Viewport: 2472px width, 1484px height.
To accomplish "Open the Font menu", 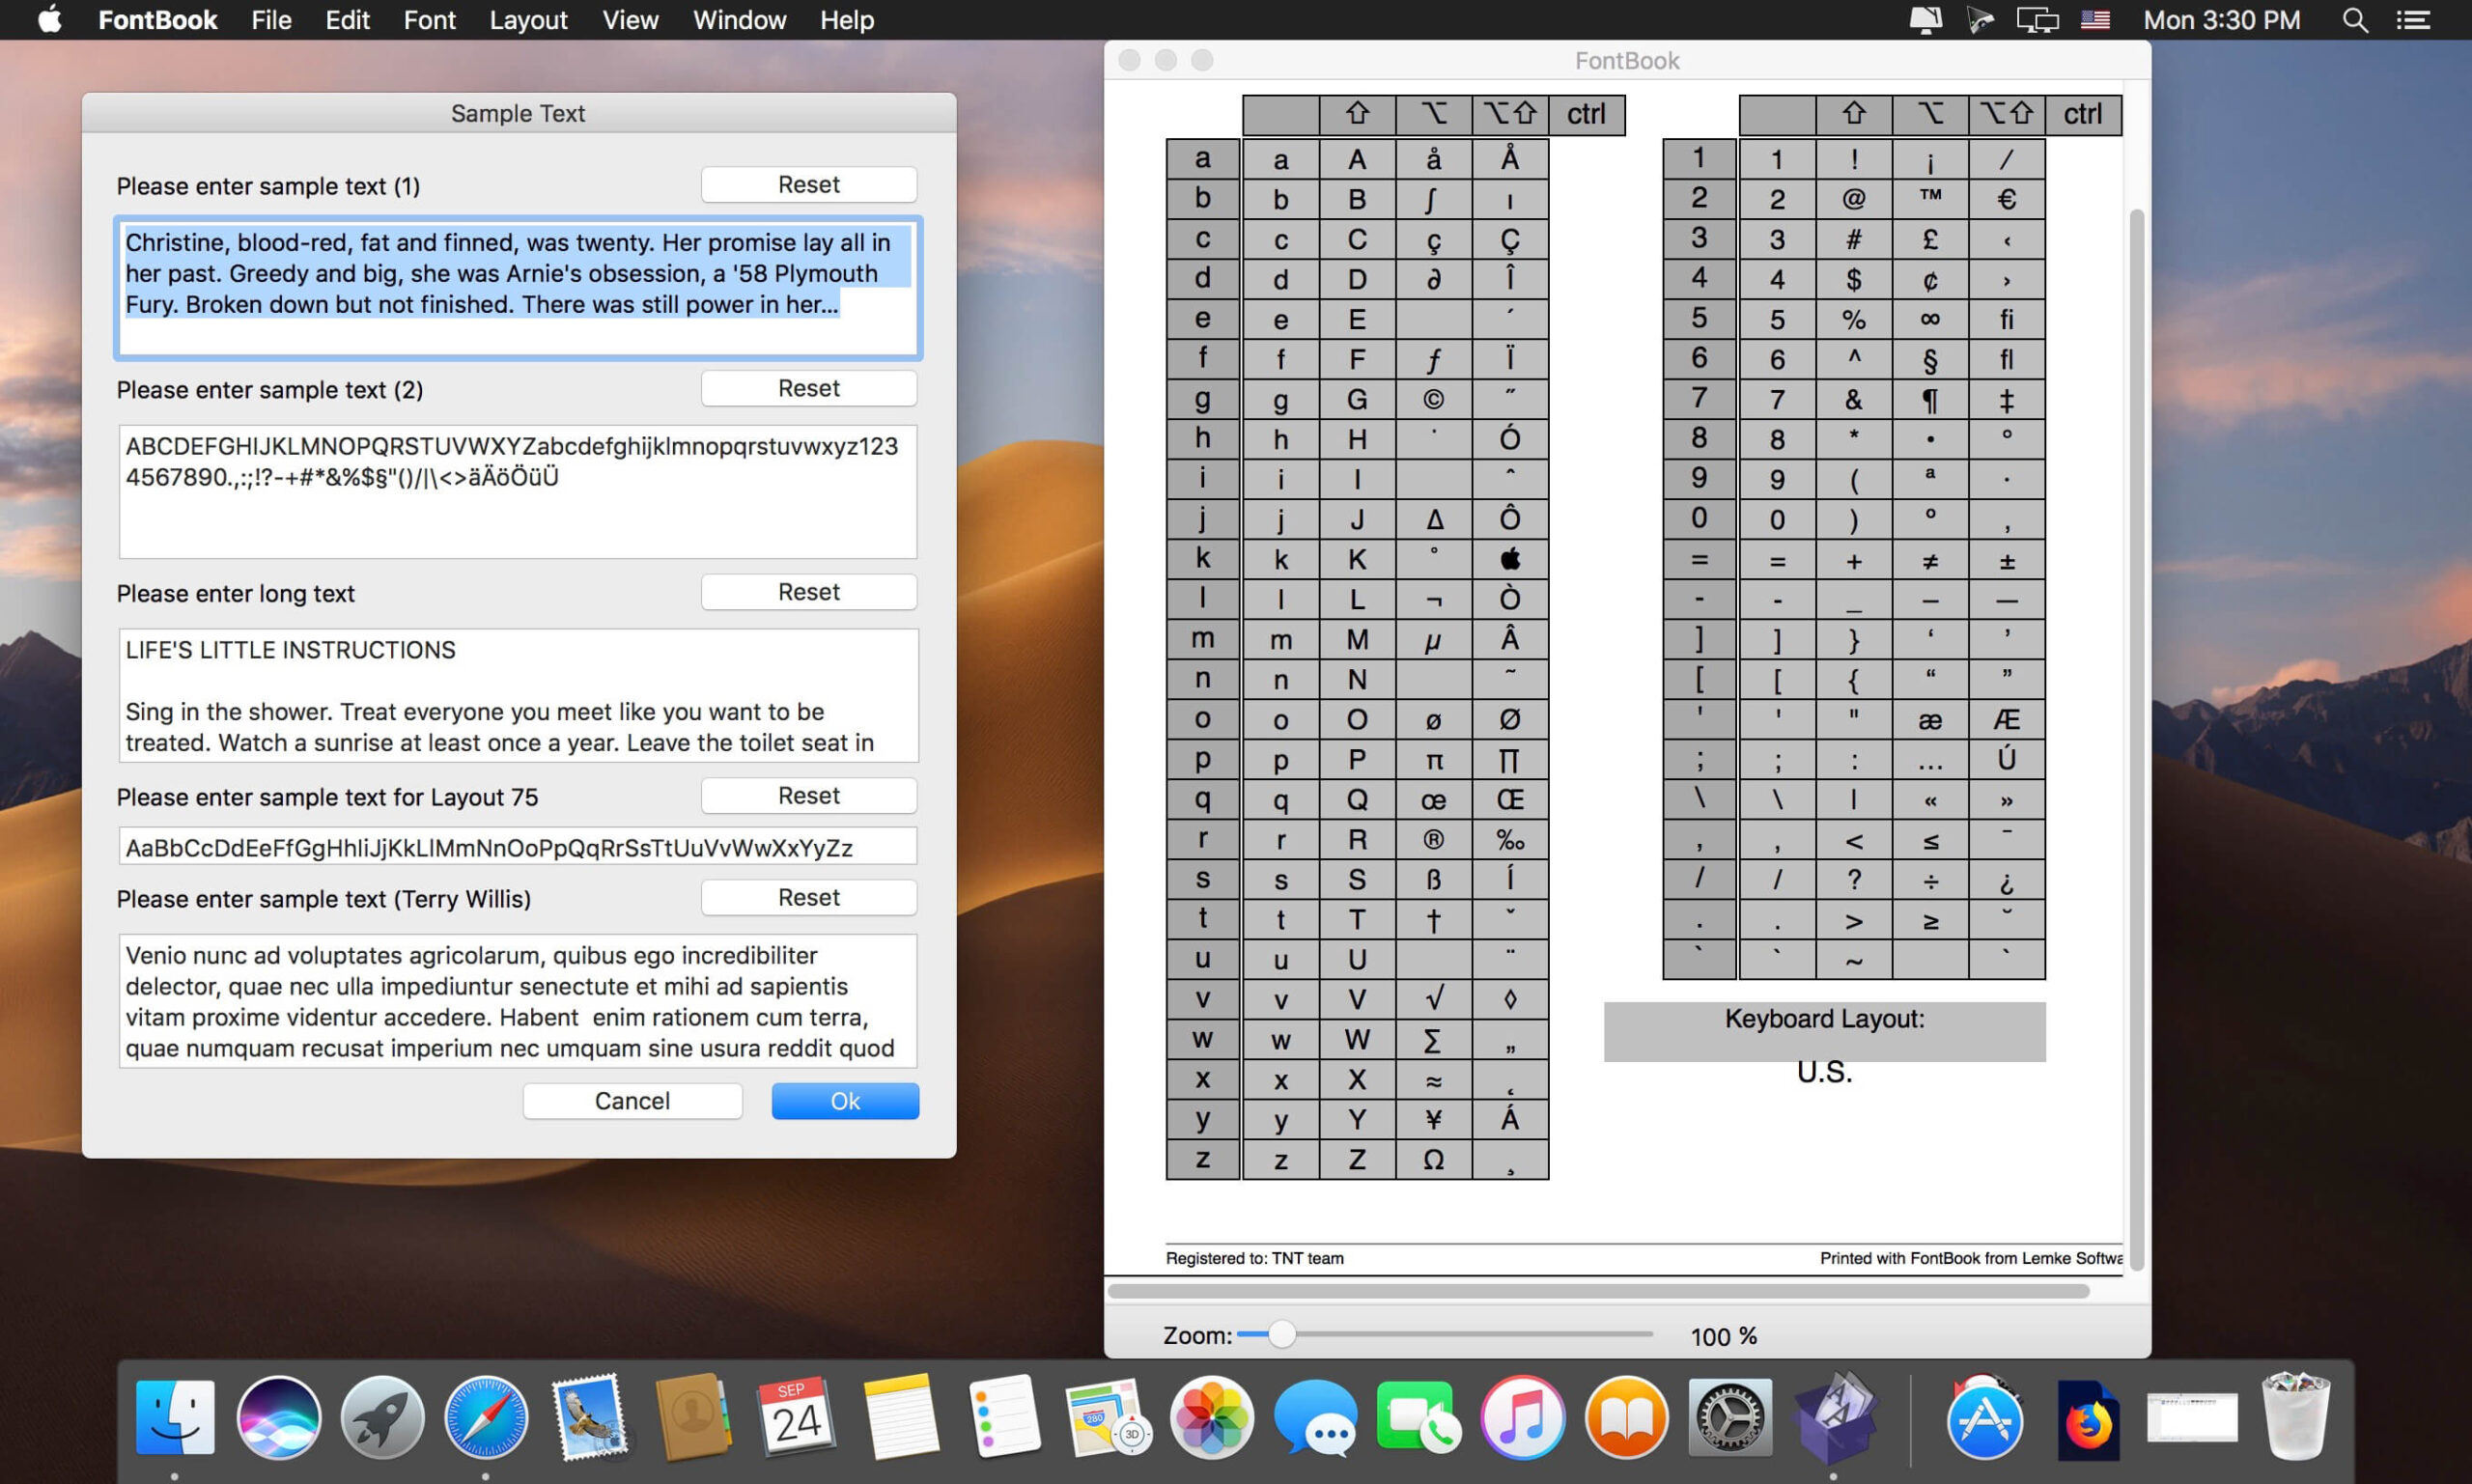I will [x=428, y=19].
